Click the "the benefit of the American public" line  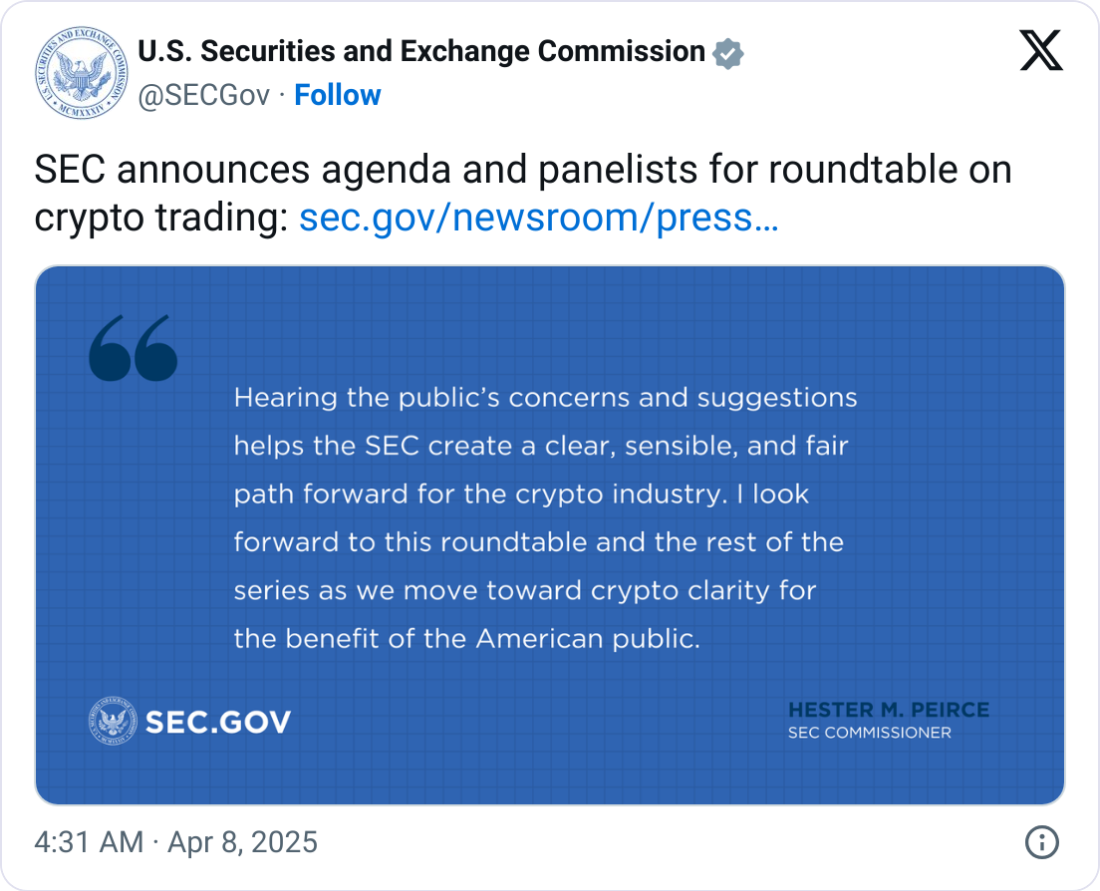466,638
